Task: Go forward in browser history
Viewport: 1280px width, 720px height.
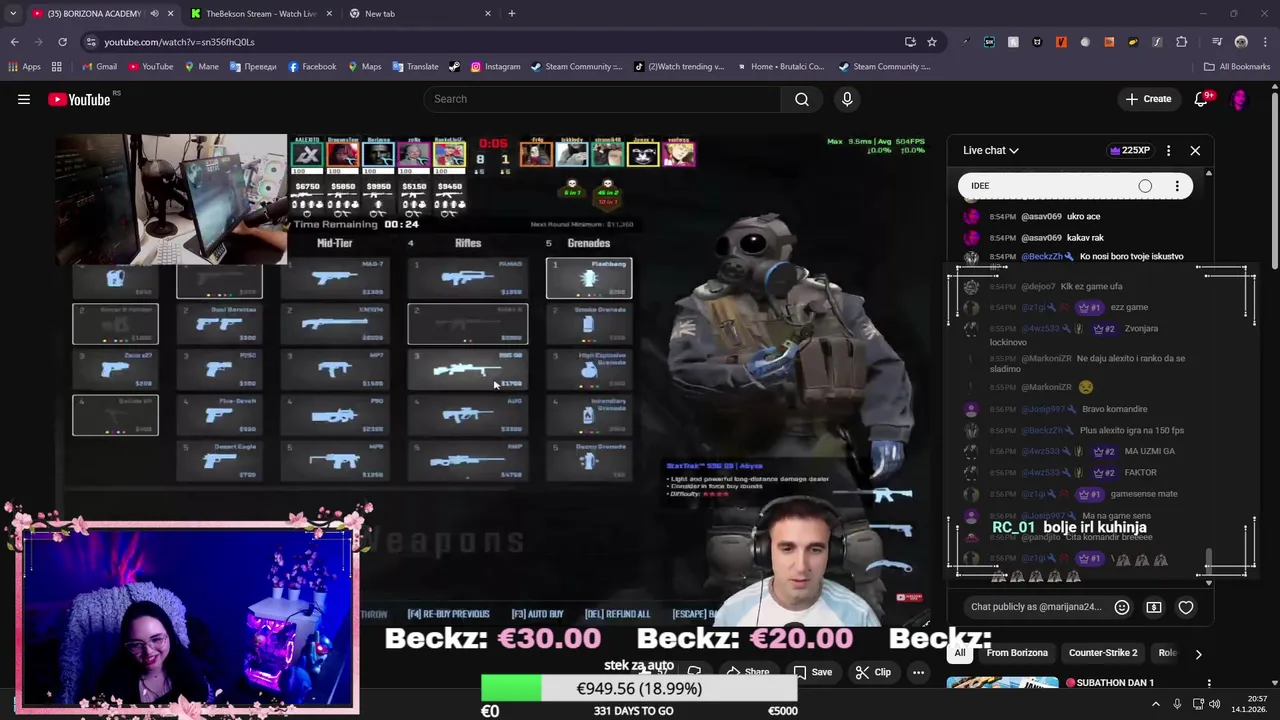Action: click(38, 42)
